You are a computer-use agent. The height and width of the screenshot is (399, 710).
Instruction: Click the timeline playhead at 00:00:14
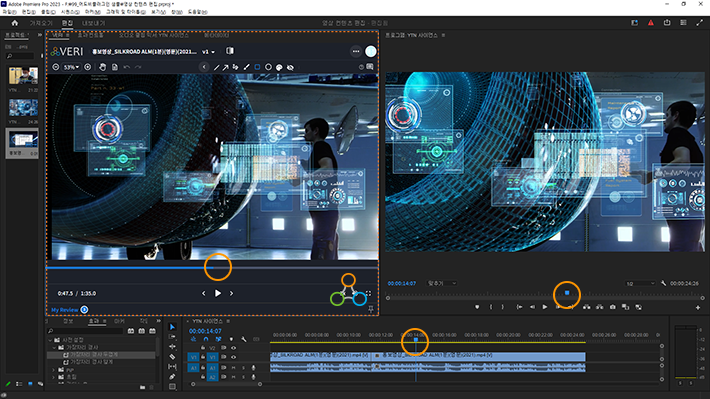[x=416, y=340]
